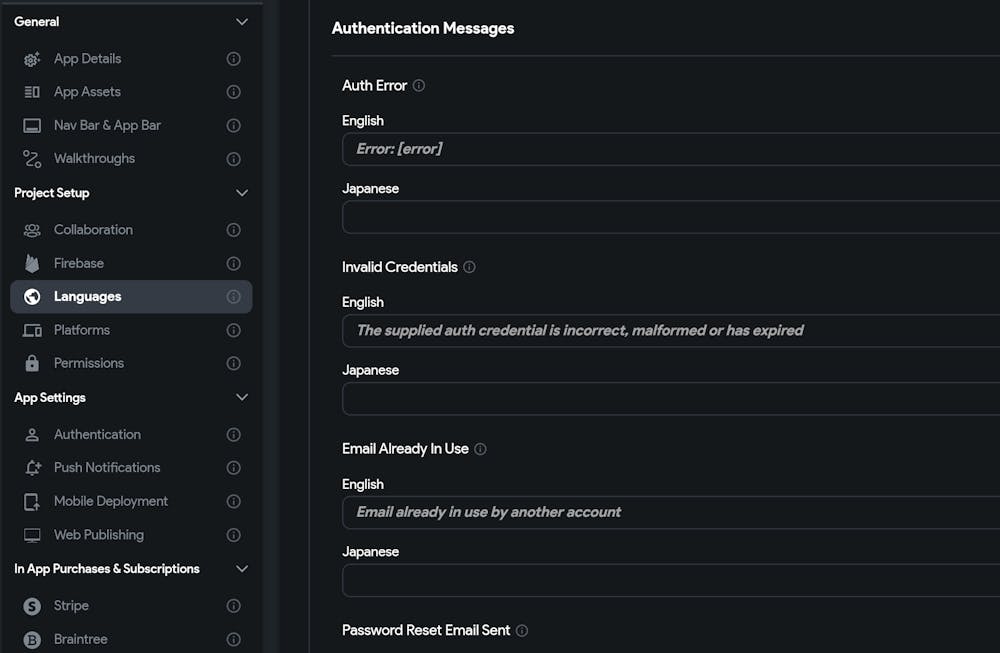Collapse the Project Setup section
Image resolution: width=1000 pixels, height=653 pixels.
(241, 192)
